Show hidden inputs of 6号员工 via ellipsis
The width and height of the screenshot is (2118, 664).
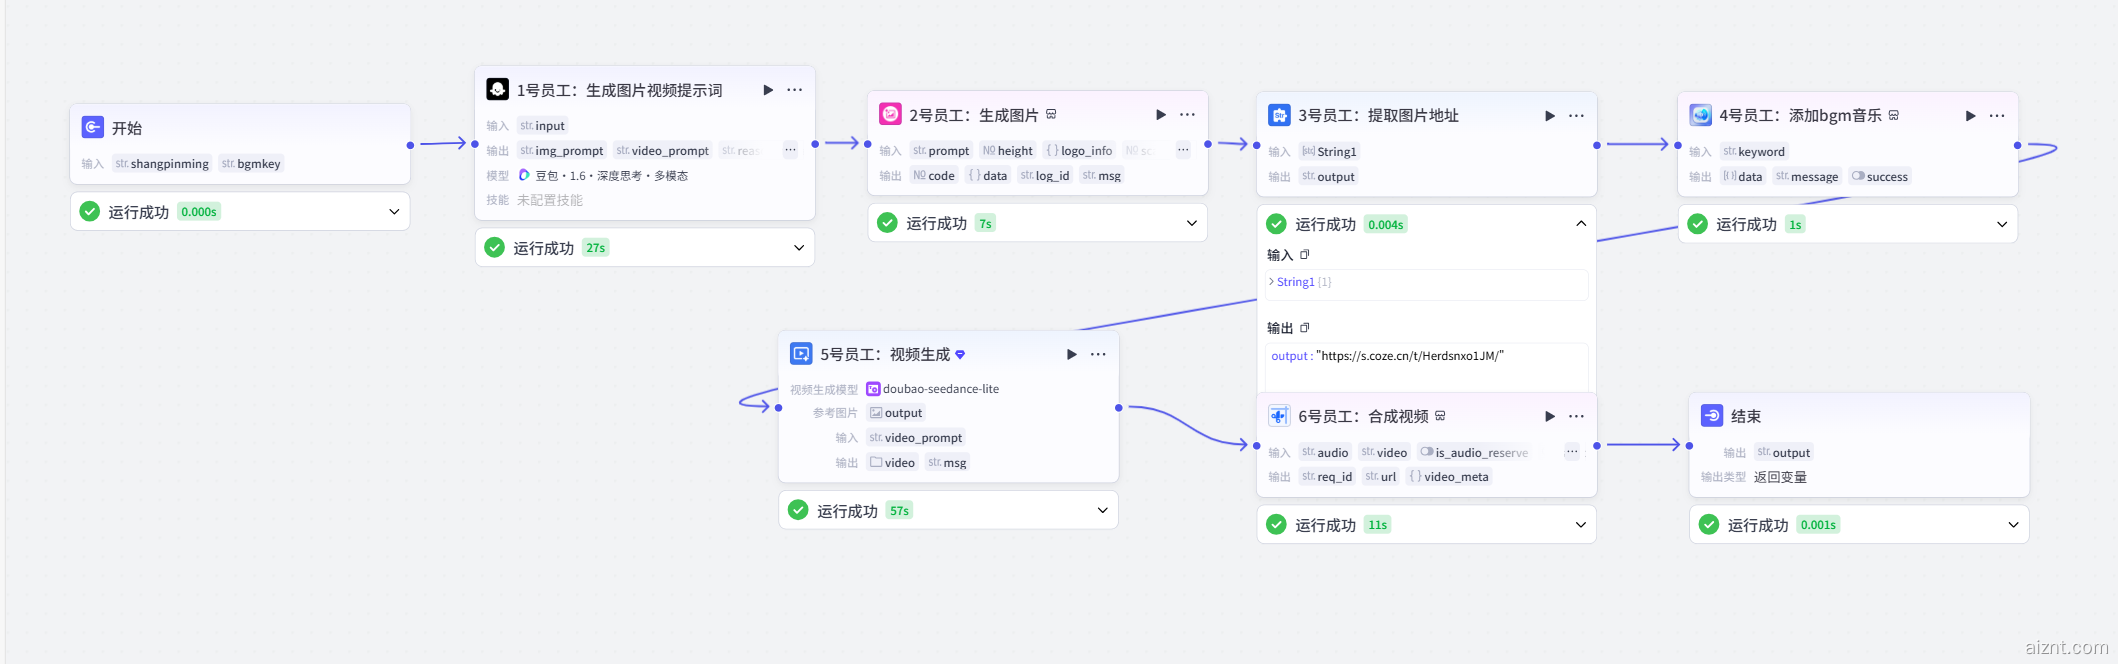pyautogui.click(x=1572, y=452)
